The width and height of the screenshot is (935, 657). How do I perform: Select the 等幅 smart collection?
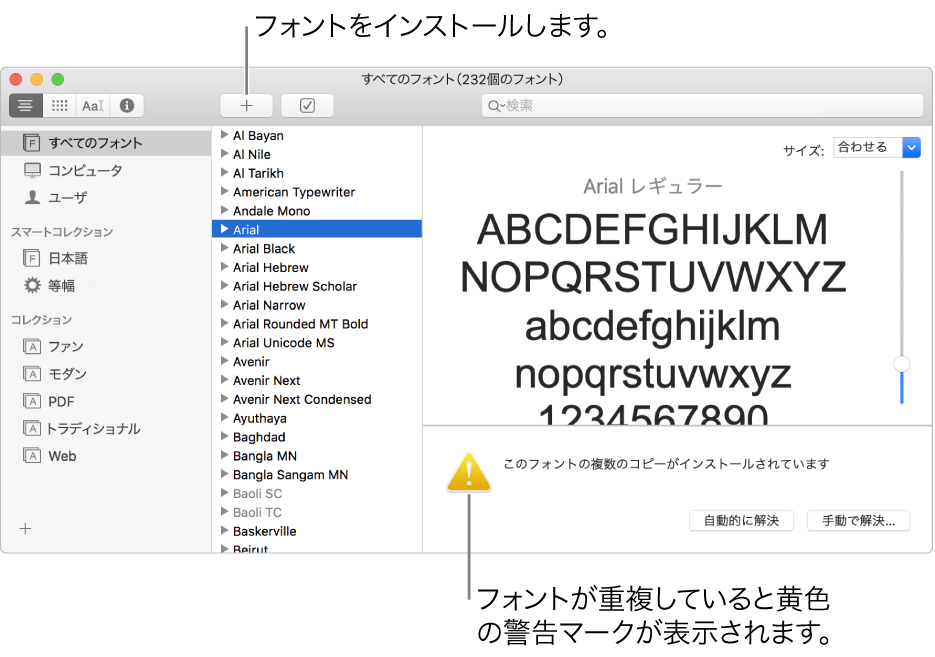pyautogui.click(x=63, y=285)
